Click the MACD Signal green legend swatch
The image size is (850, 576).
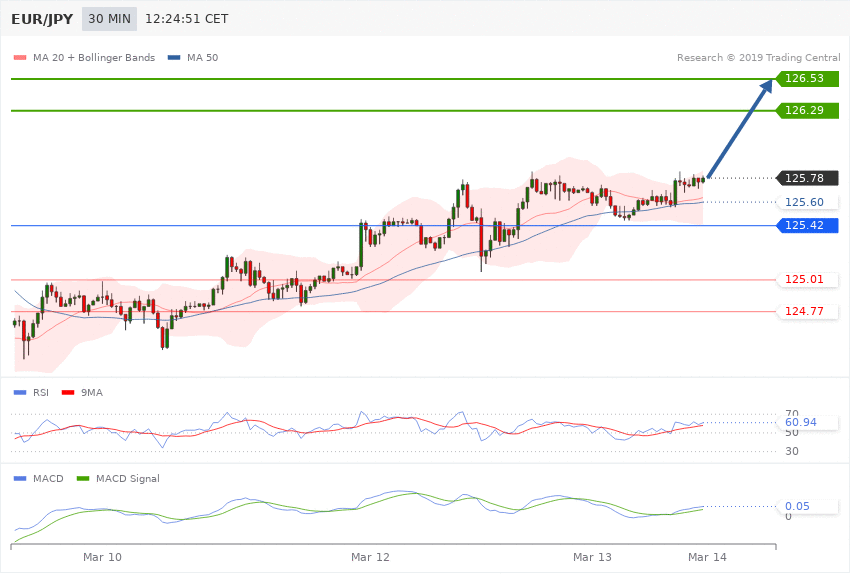click(x=83, y=478)
